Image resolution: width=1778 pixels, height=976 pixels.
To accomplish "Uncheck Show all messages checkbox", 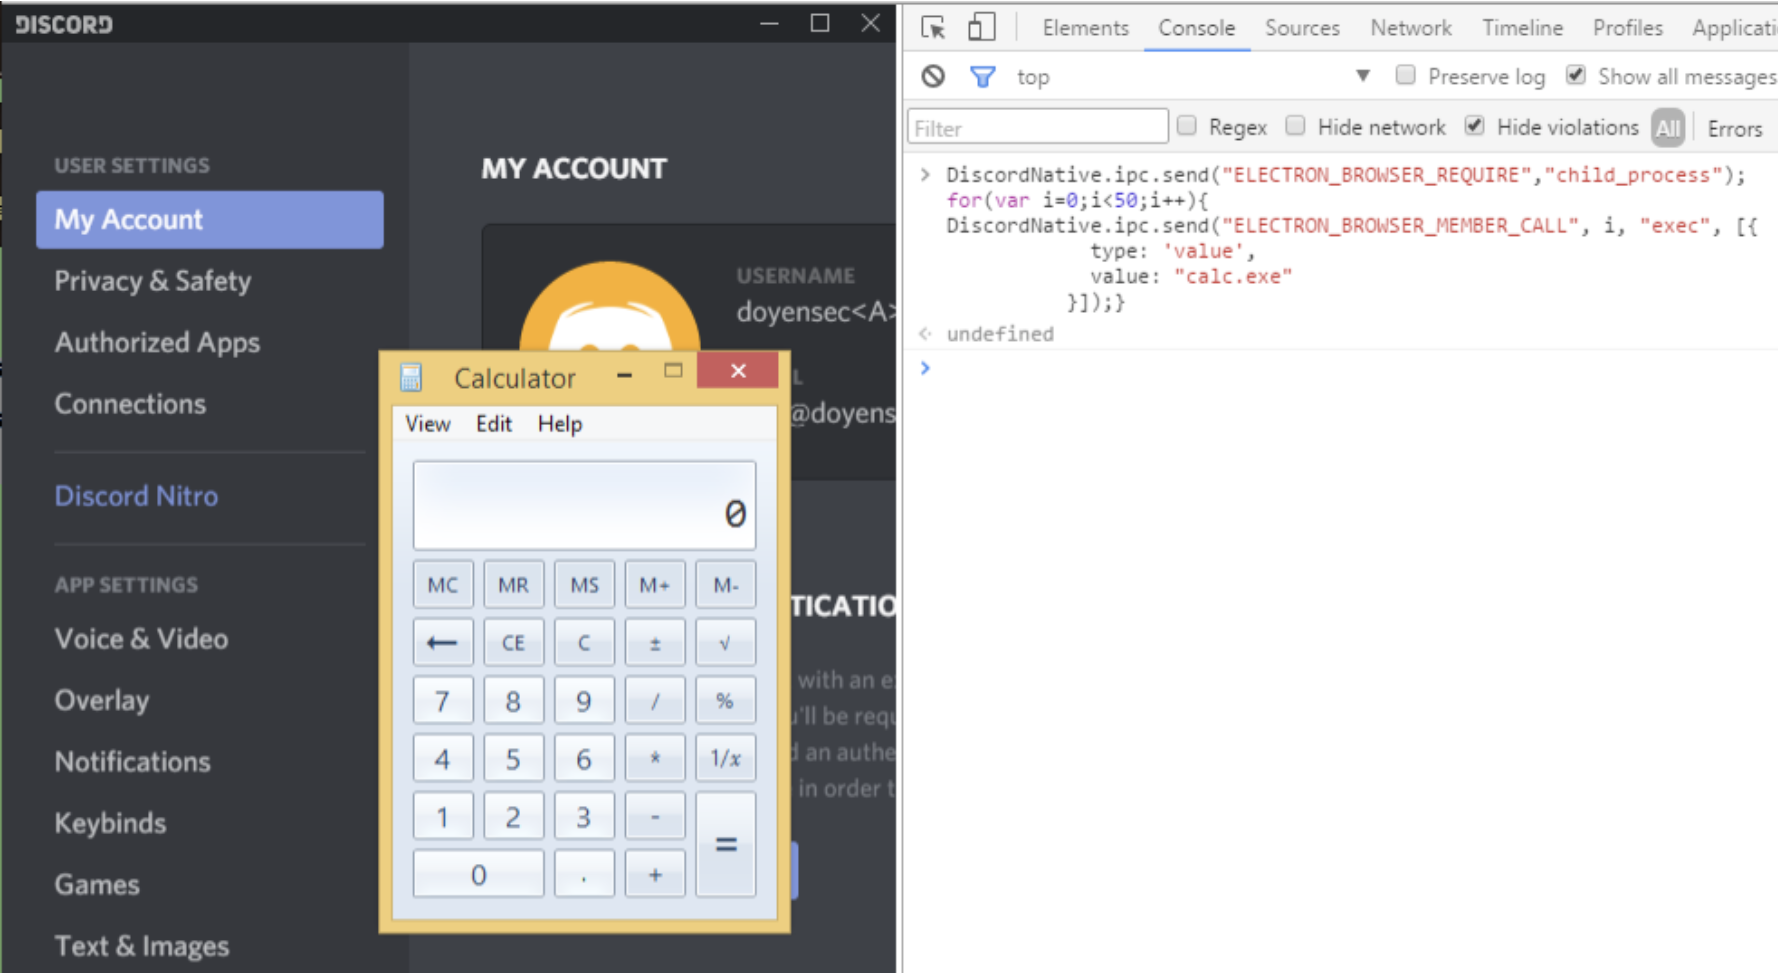I will [x=1576, y=75].
